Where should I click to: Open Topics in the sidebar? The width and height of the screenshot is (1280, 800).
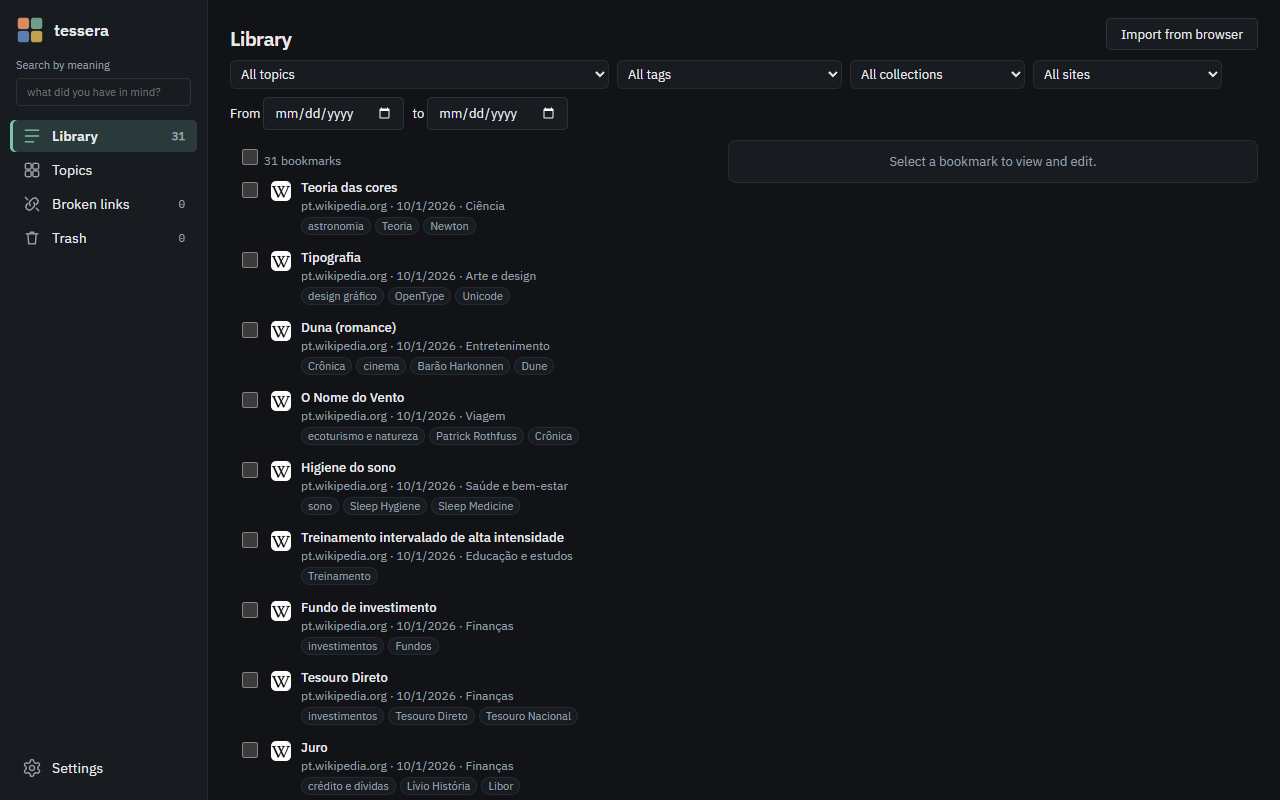coord(104,170)
